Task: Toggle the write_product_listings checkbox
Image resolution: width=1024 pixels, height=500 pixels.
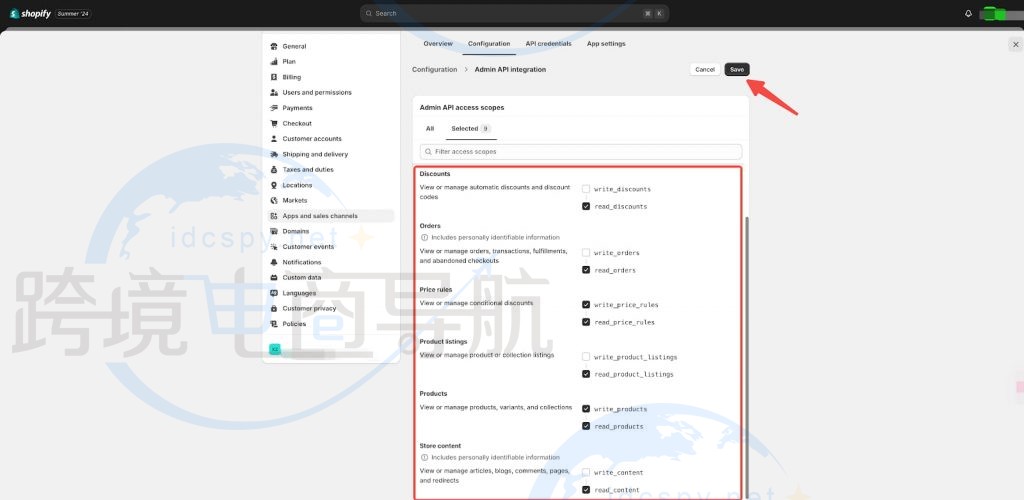Action: coord(586,357)
